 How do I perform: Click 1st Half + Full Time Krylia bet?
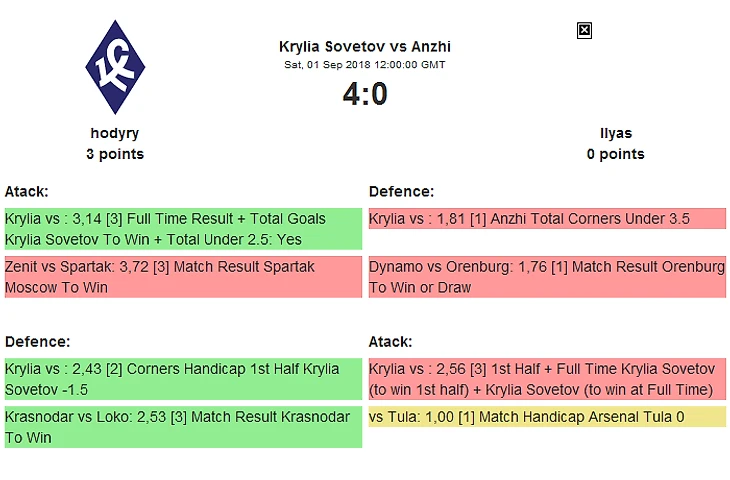click(x=547, y=379)
